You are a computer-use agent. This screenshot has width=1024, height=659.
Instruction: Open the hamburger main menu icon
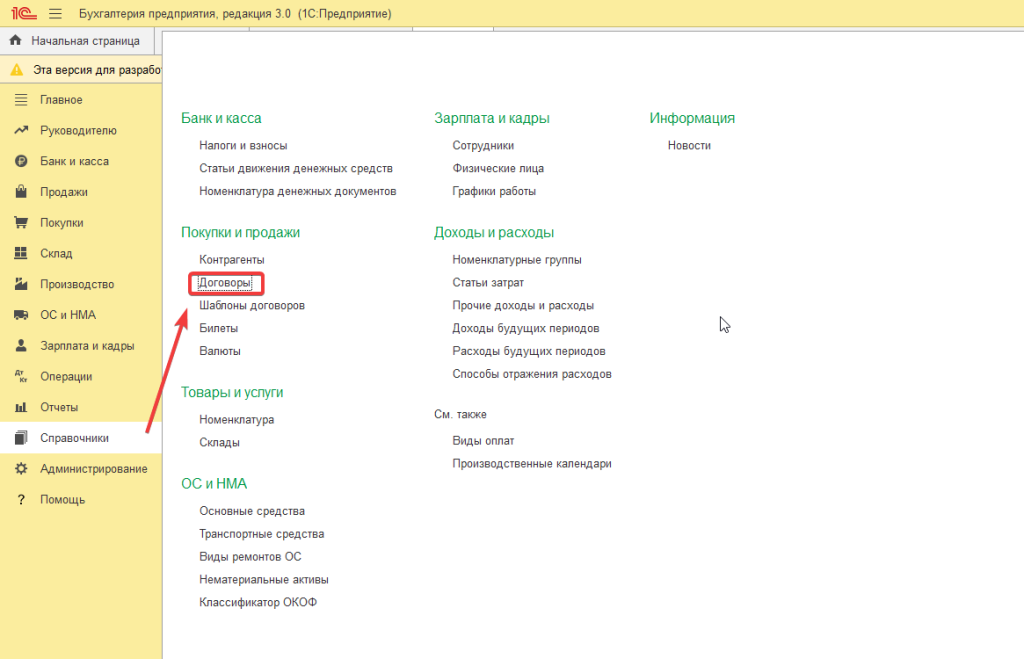coord(55,14)
